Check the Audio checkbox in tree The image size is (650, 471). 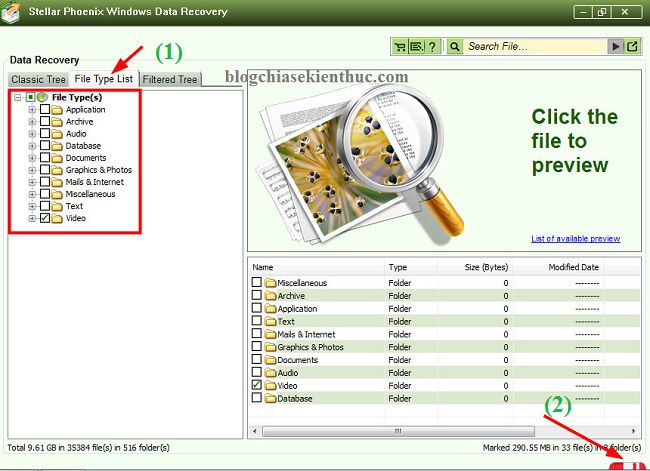[45, 134]
